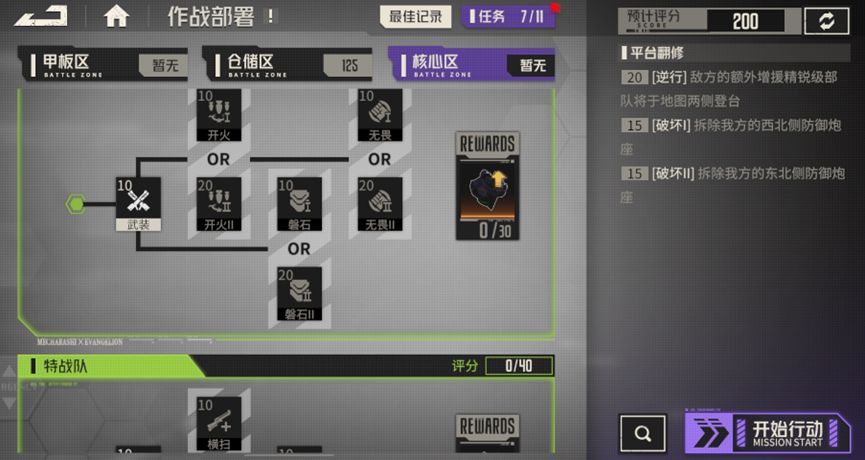Go back with the return arrow icon

41,17
